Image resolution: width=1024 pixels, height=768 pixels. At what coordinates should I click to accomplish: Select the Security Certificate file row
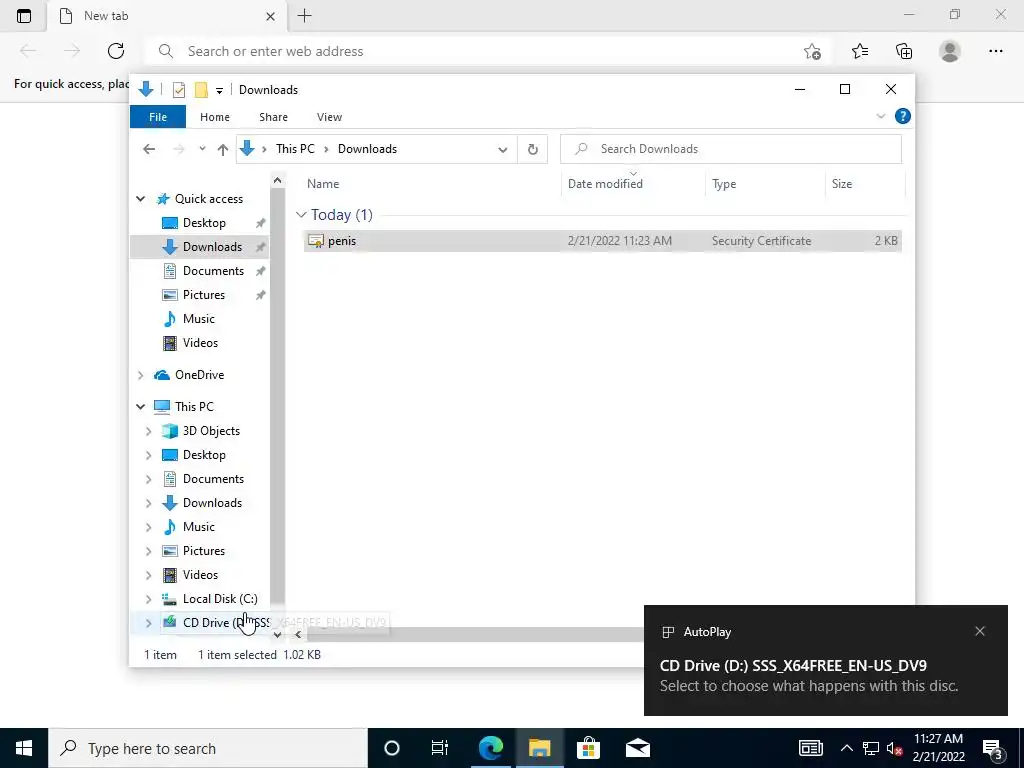pyautogui.click(x=602, y=241)
